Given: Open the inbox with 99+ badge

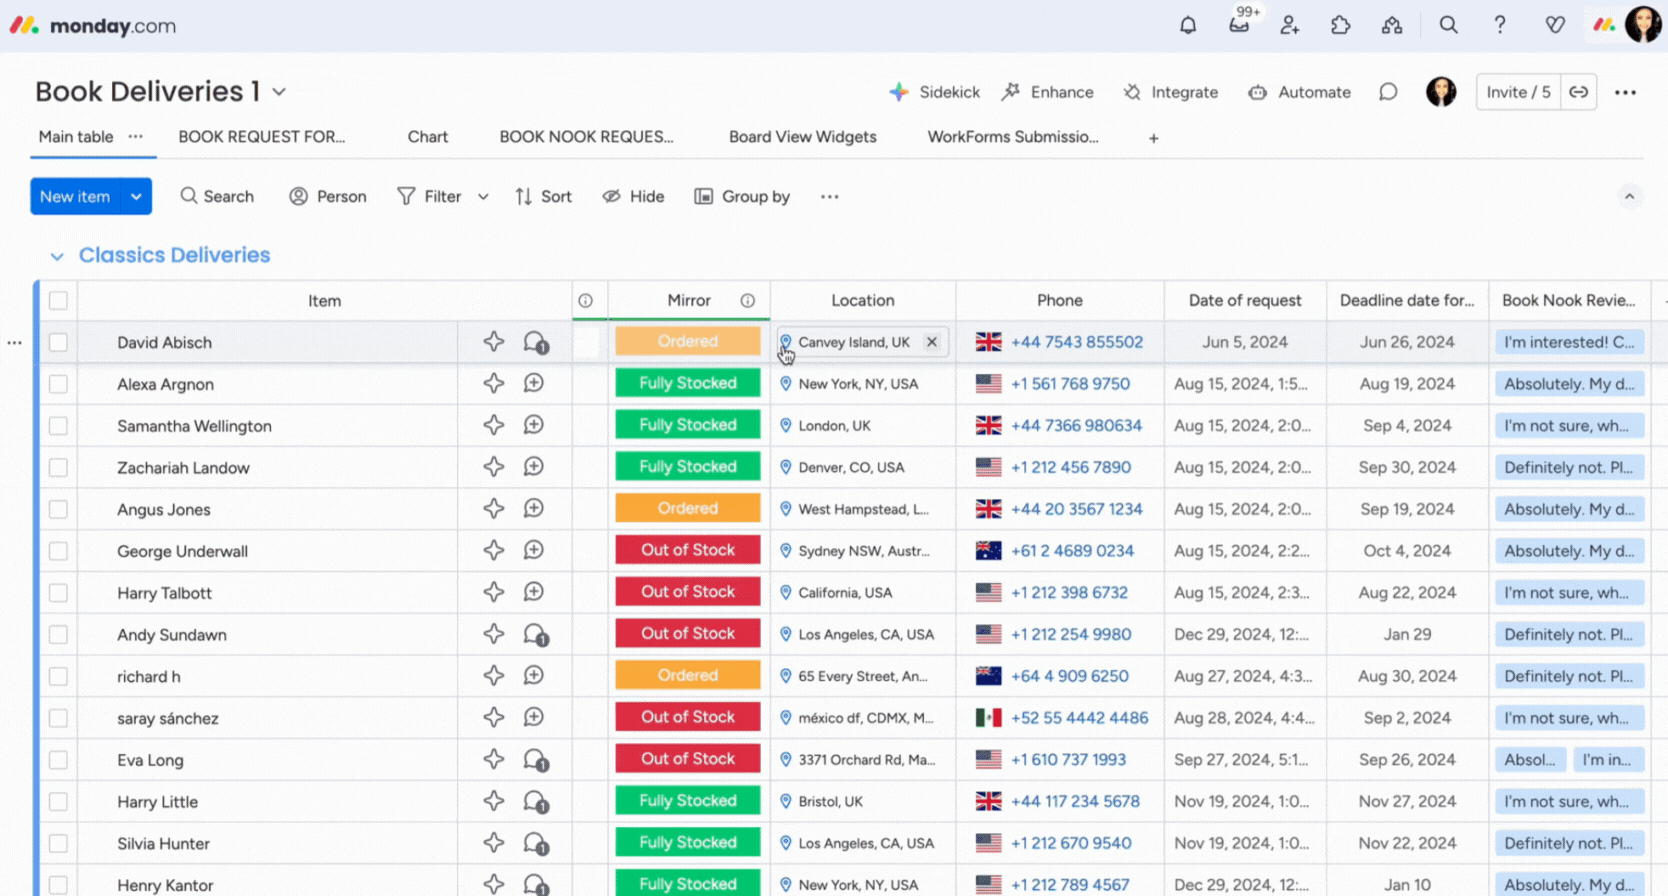Looking at the screenshot, I should [1240, 24].
